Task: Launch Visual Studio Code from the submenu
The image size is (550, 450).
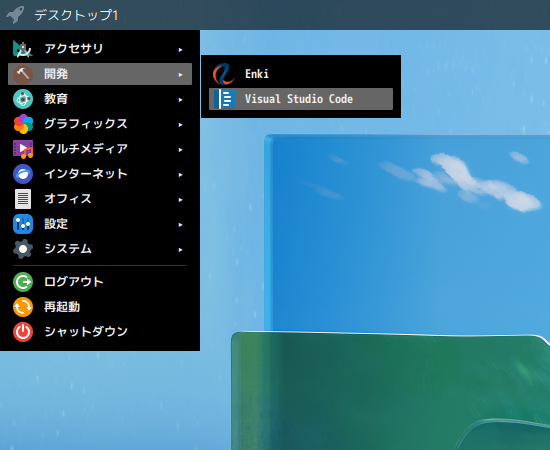Action: tap(301, 99)
